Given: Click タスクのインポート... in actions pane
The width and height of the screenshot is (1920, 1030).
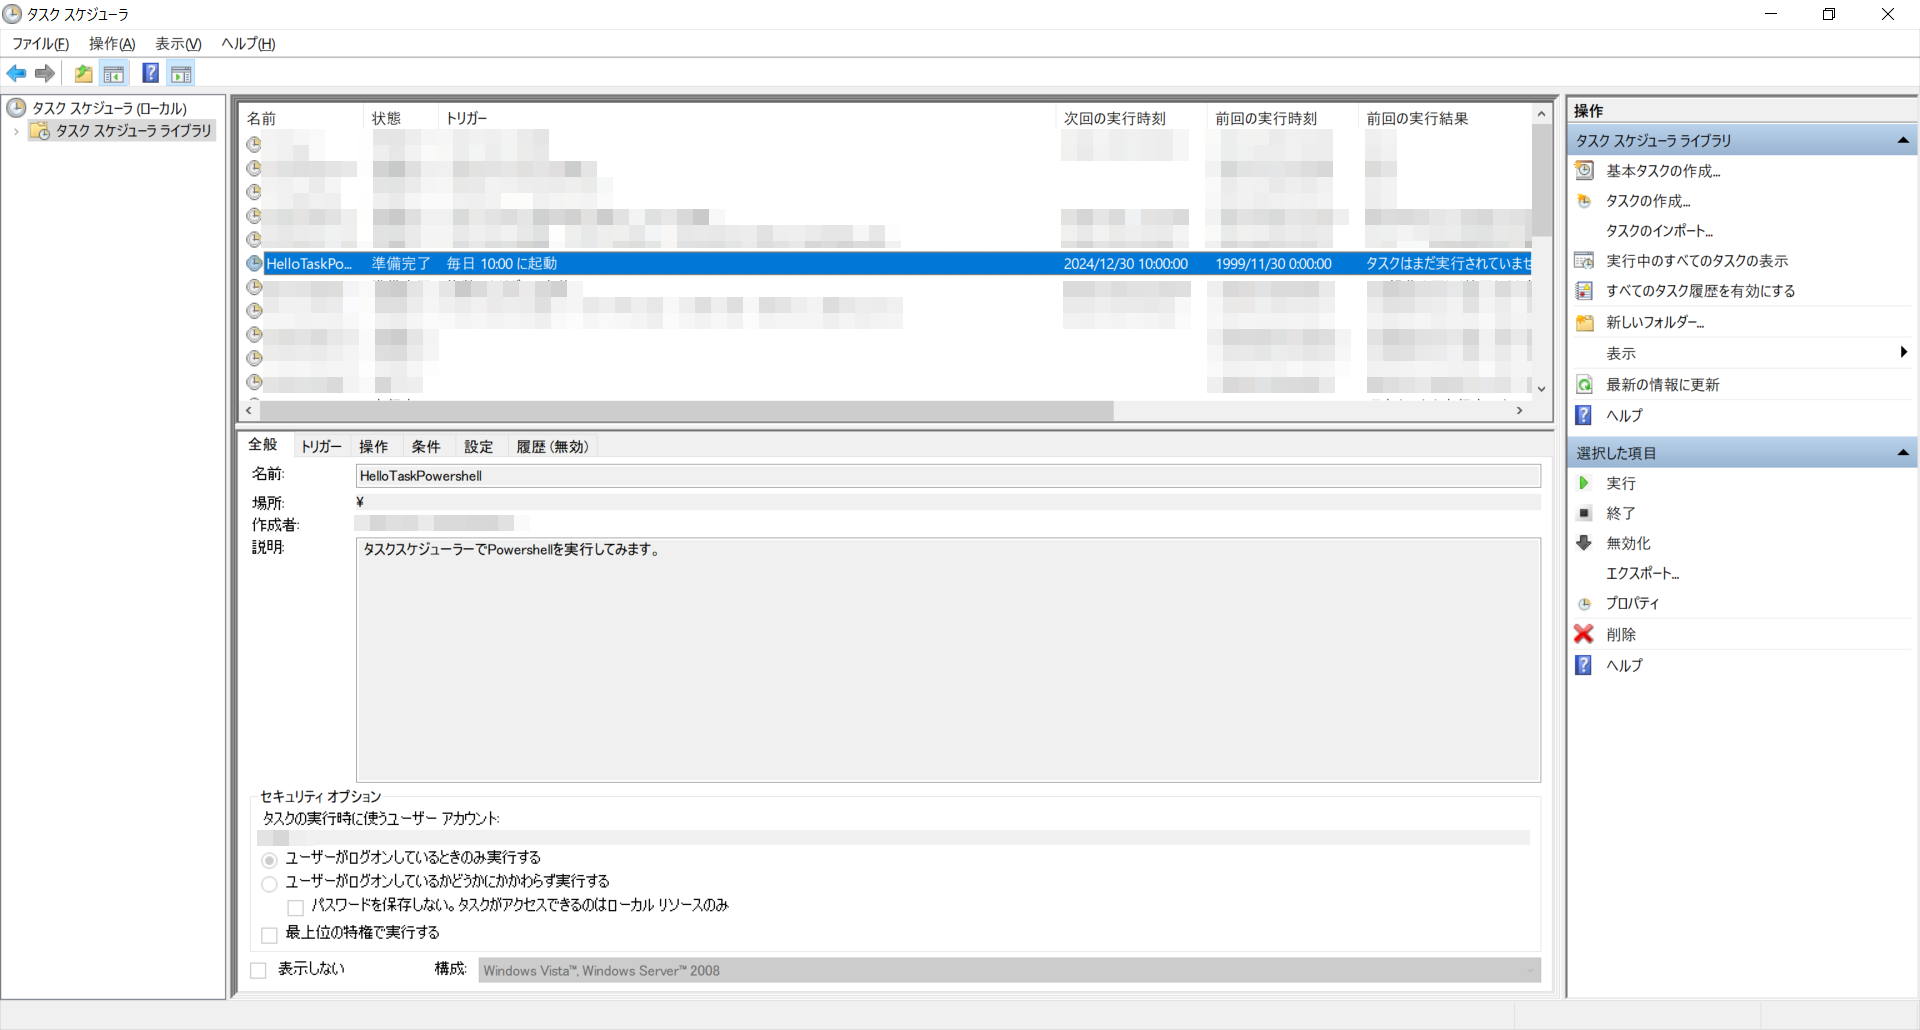Looking at the screenshot, I should 1658,231.
